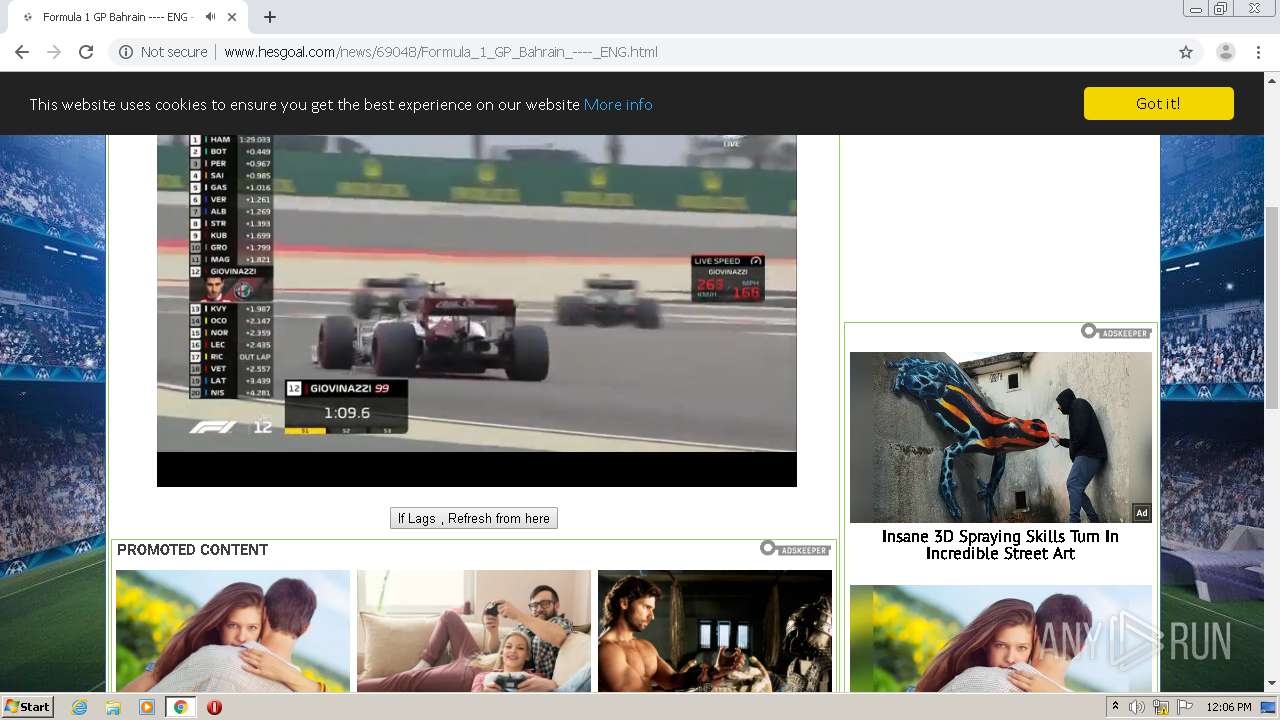Click the network tray icon
The width and height of the screenshot is (1280, 720).
pos(1161,707)
